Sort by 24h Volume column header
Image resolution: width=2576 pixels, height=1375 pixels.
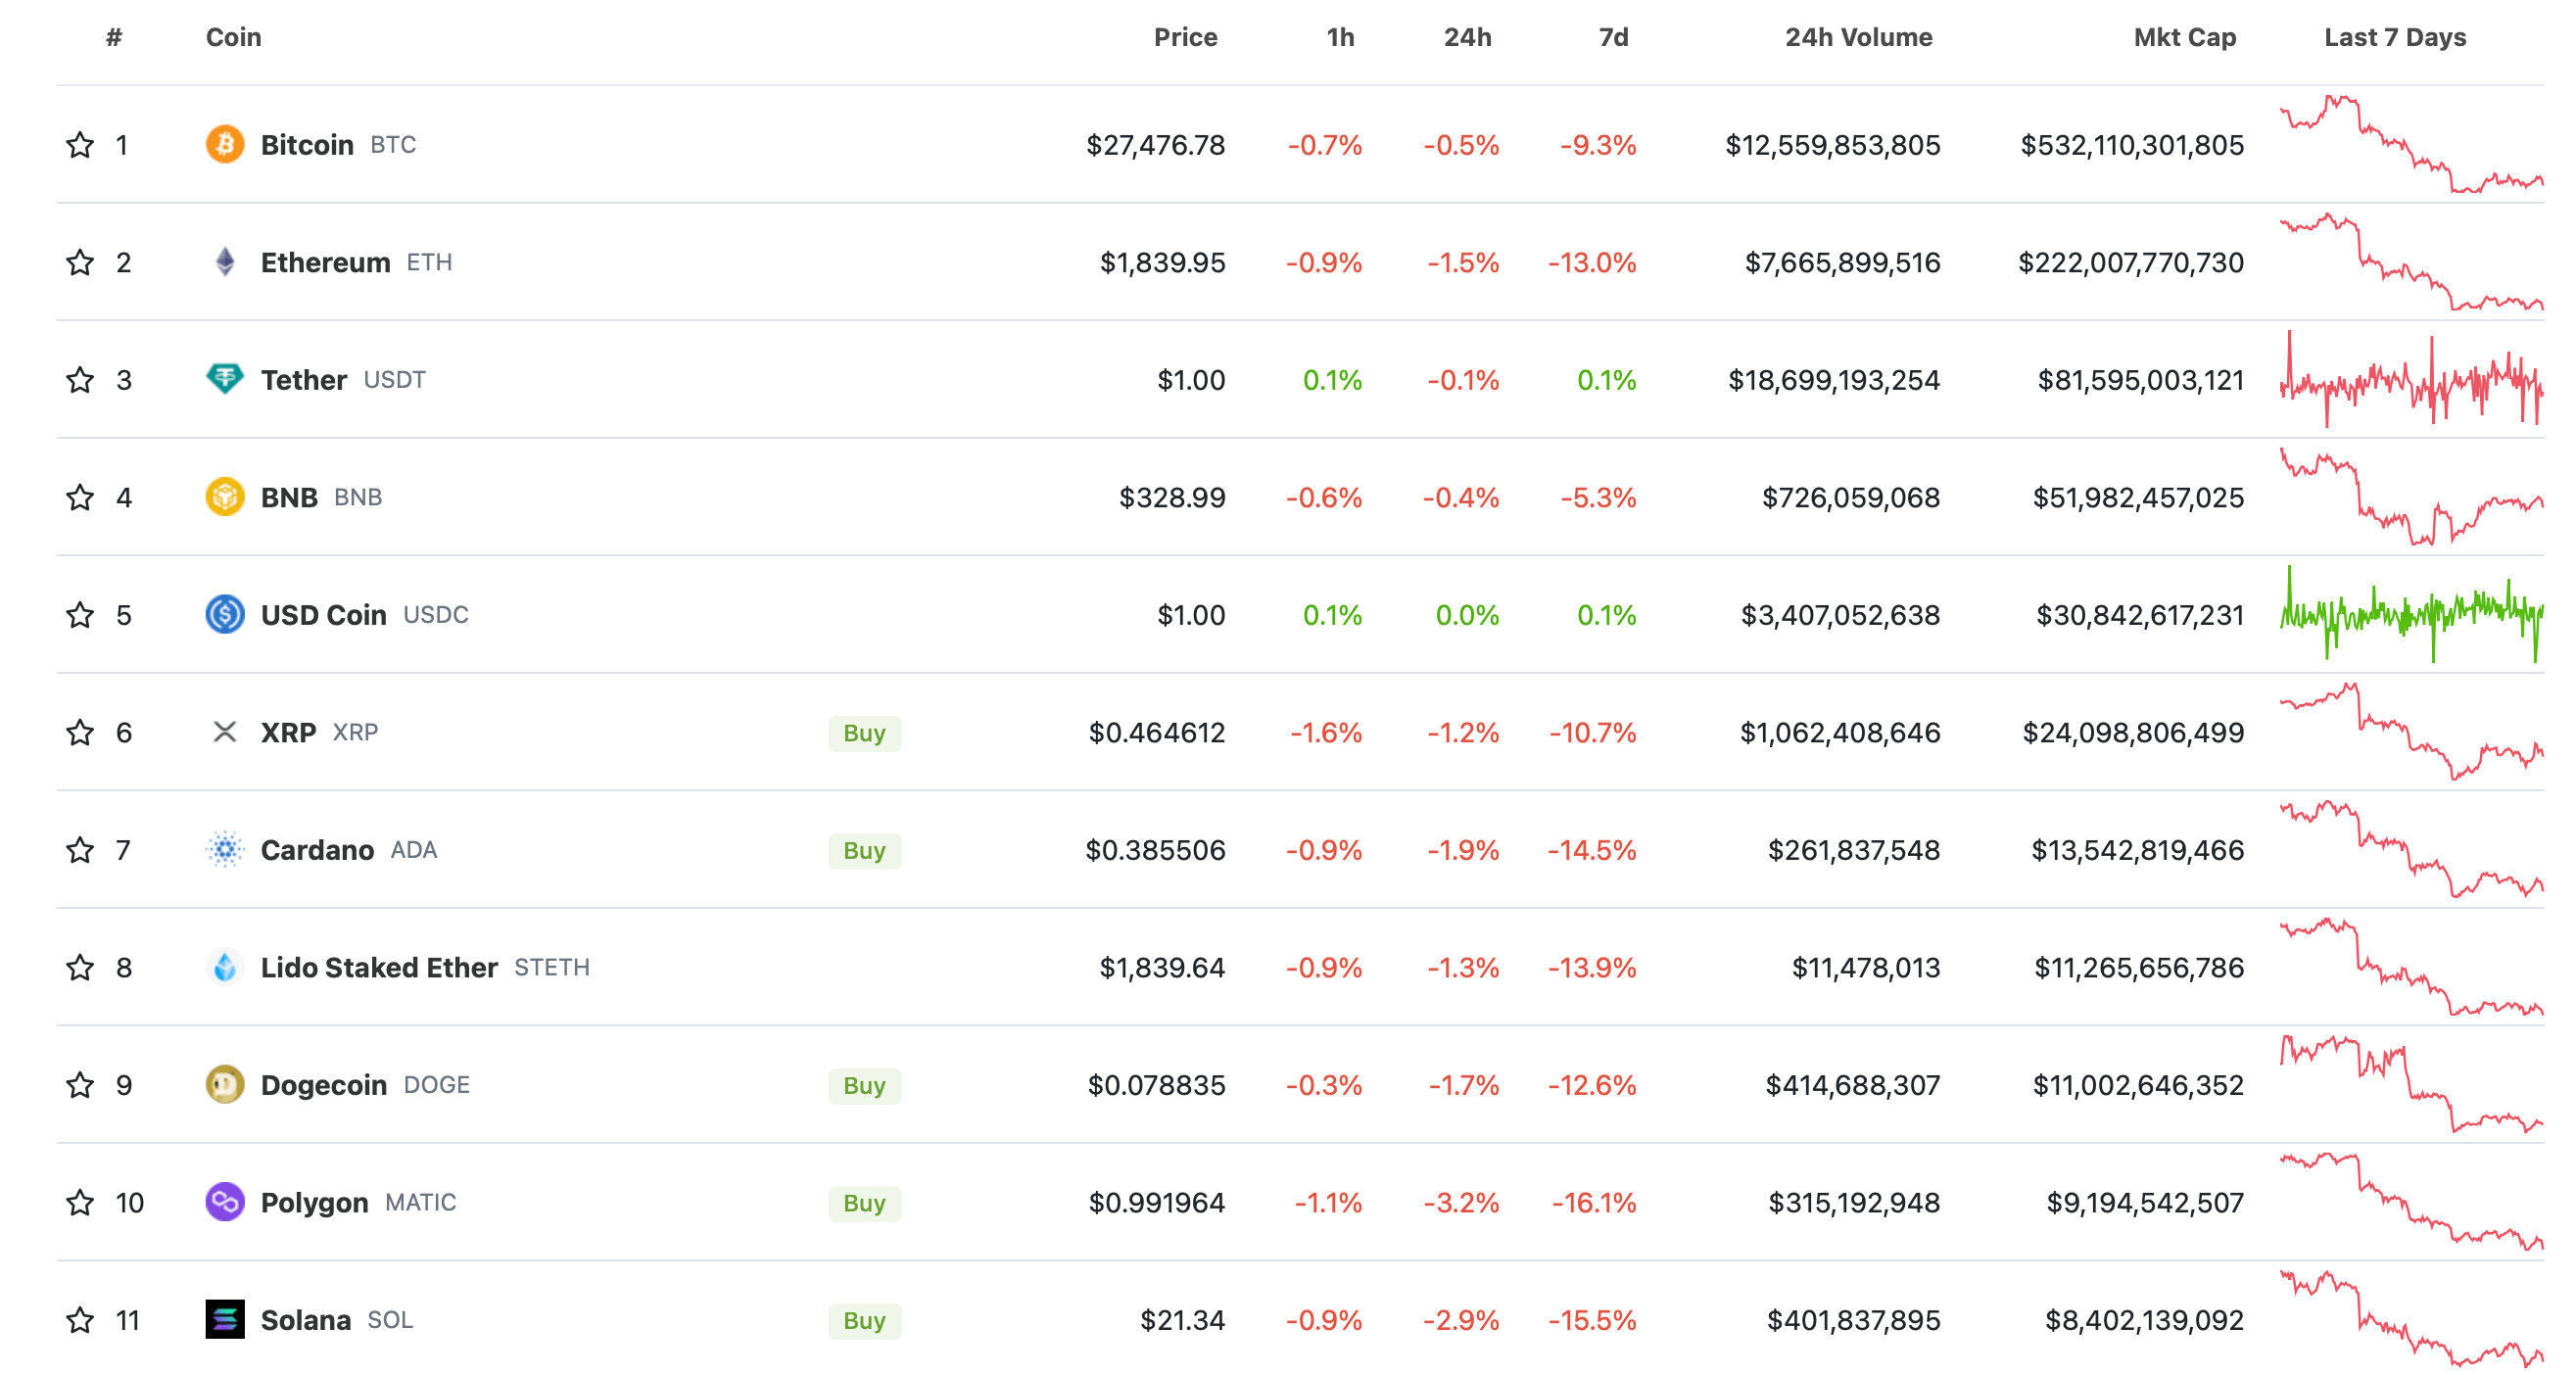tap(1858, 37)
